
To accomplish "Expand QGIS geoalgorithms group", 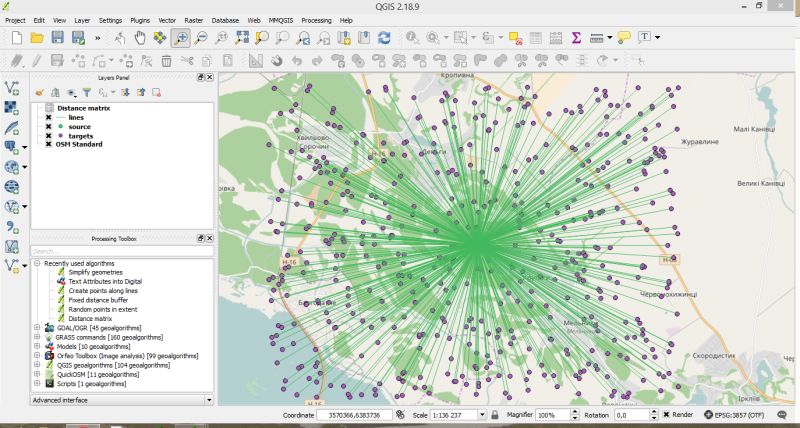I will click(37, 365).
